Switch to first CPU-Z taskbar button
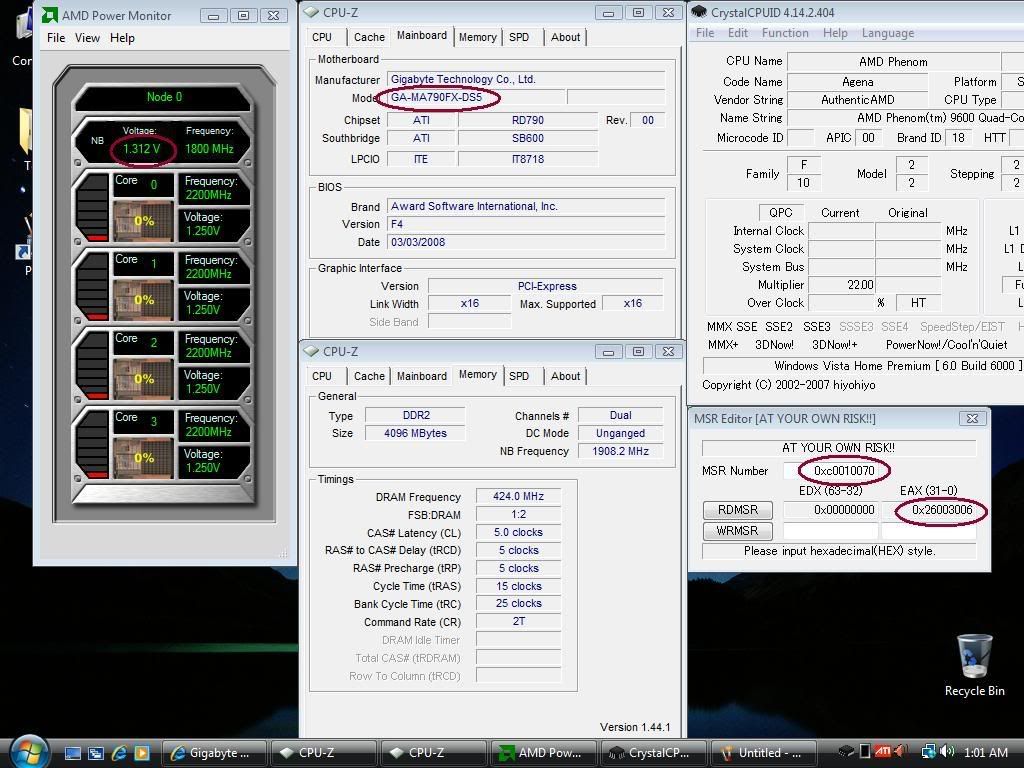 [324, 753]
